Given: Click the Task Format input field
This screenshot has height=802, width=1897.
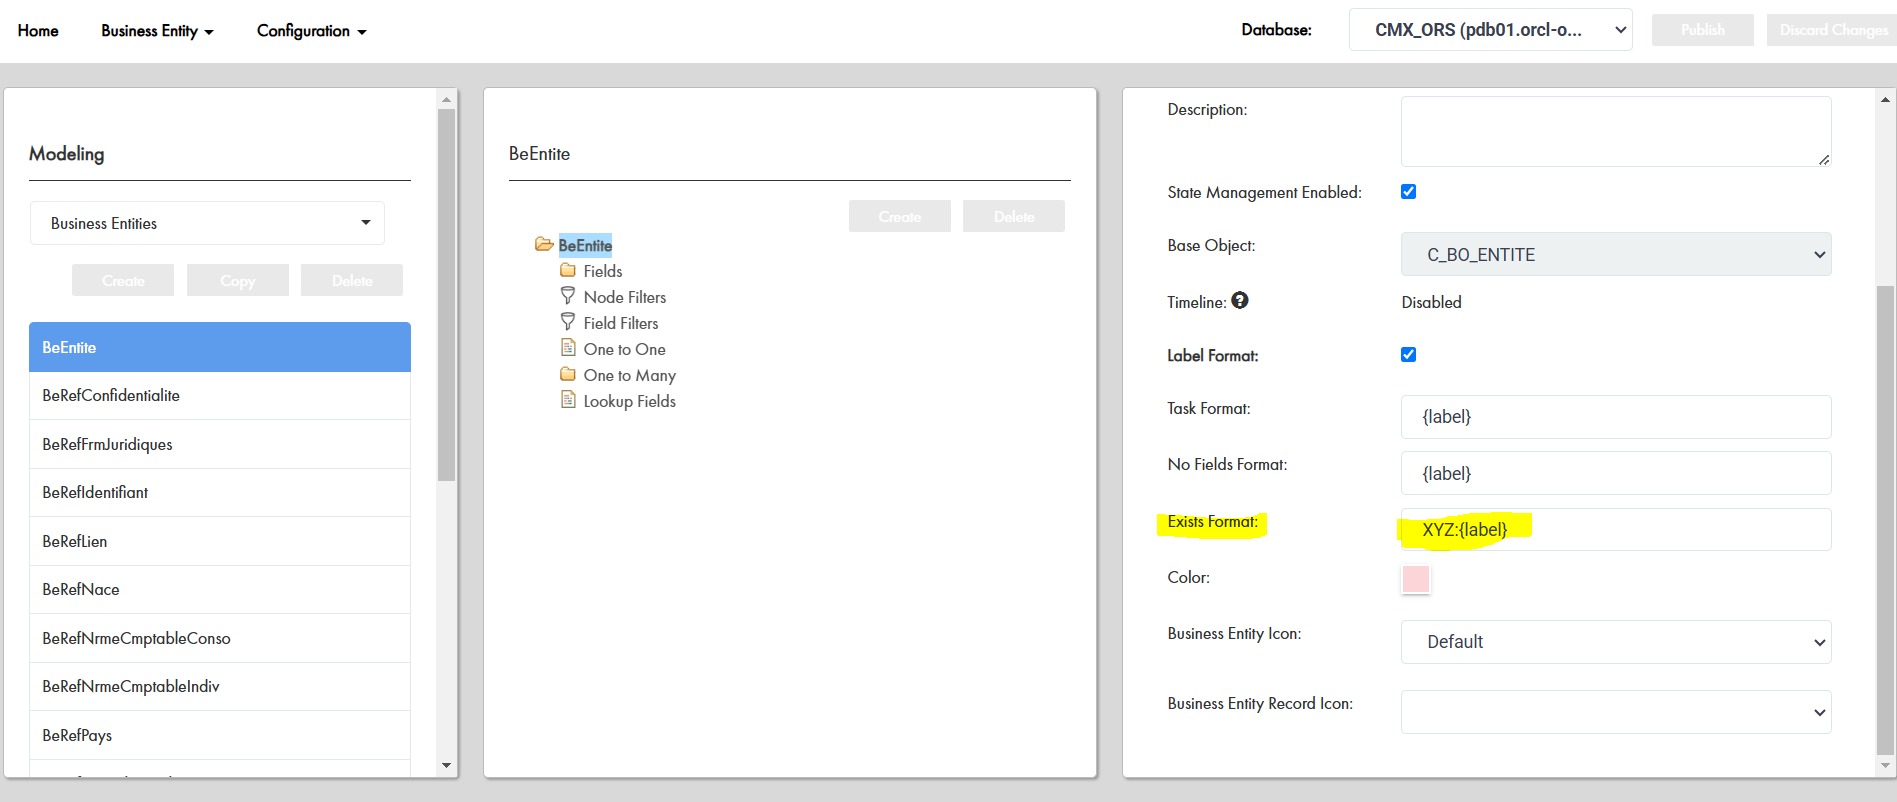Looking at the screenshot, I should tap(1616, 417).
